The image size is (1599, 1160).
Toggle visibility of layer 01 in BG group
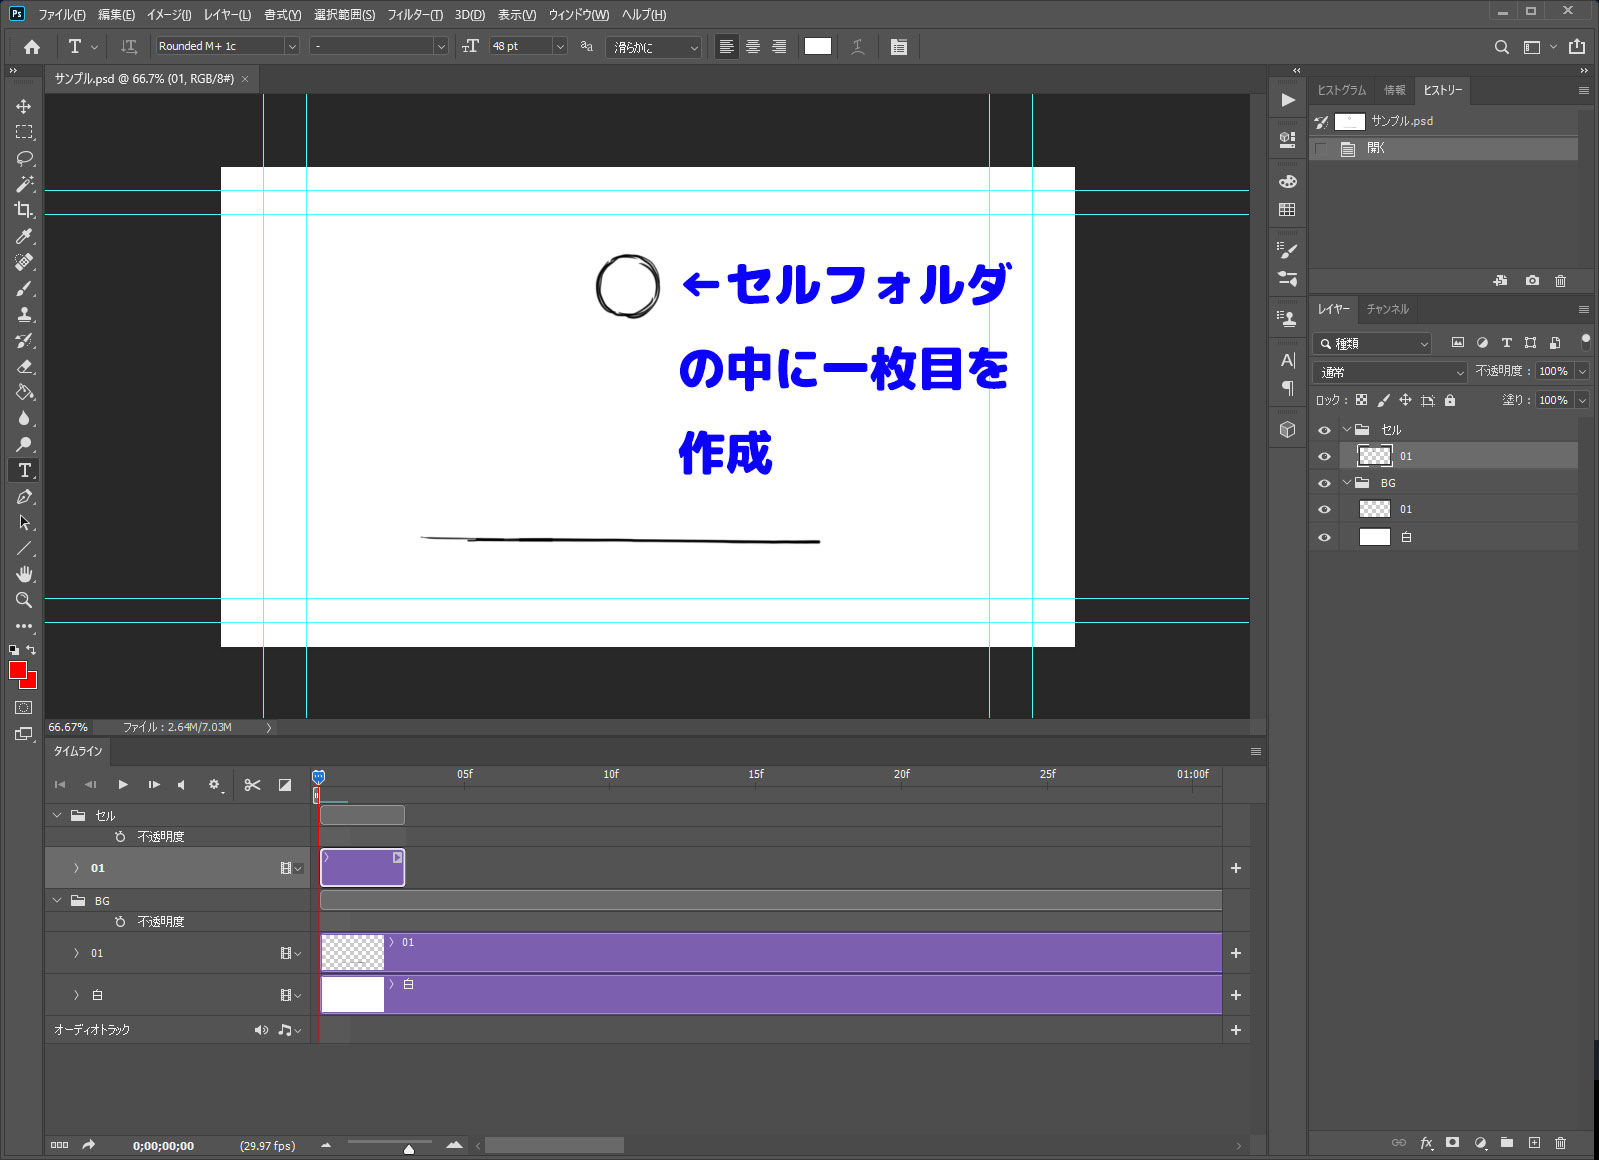(1325, 509)
